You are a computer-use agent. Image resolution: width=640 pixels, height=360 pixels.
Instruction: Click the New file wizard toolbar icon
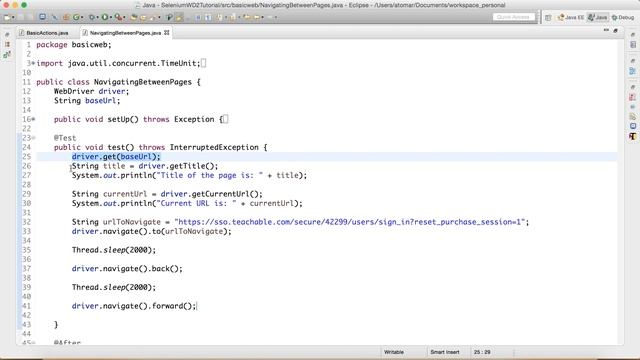tap(7, 17)
